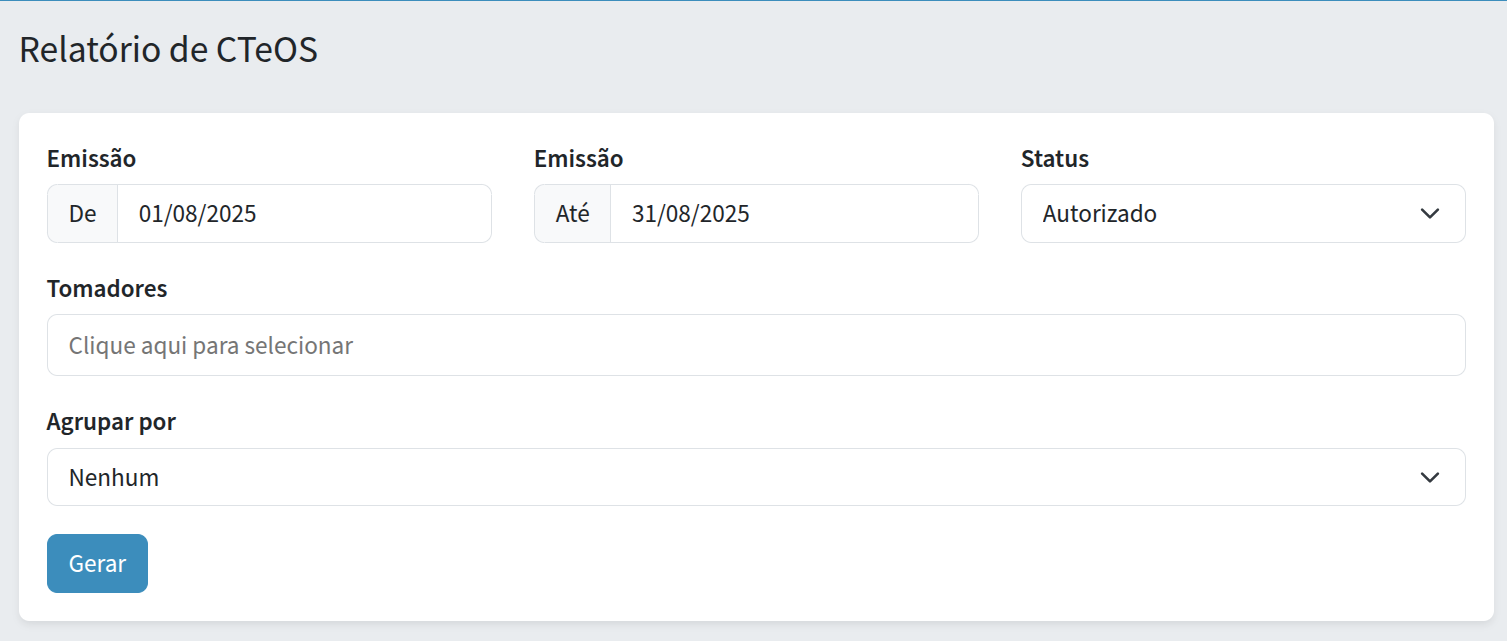This screenshot has width=1507, height=641.
Task: Click the "De" prefix addon
Action: tap(82, 213)
